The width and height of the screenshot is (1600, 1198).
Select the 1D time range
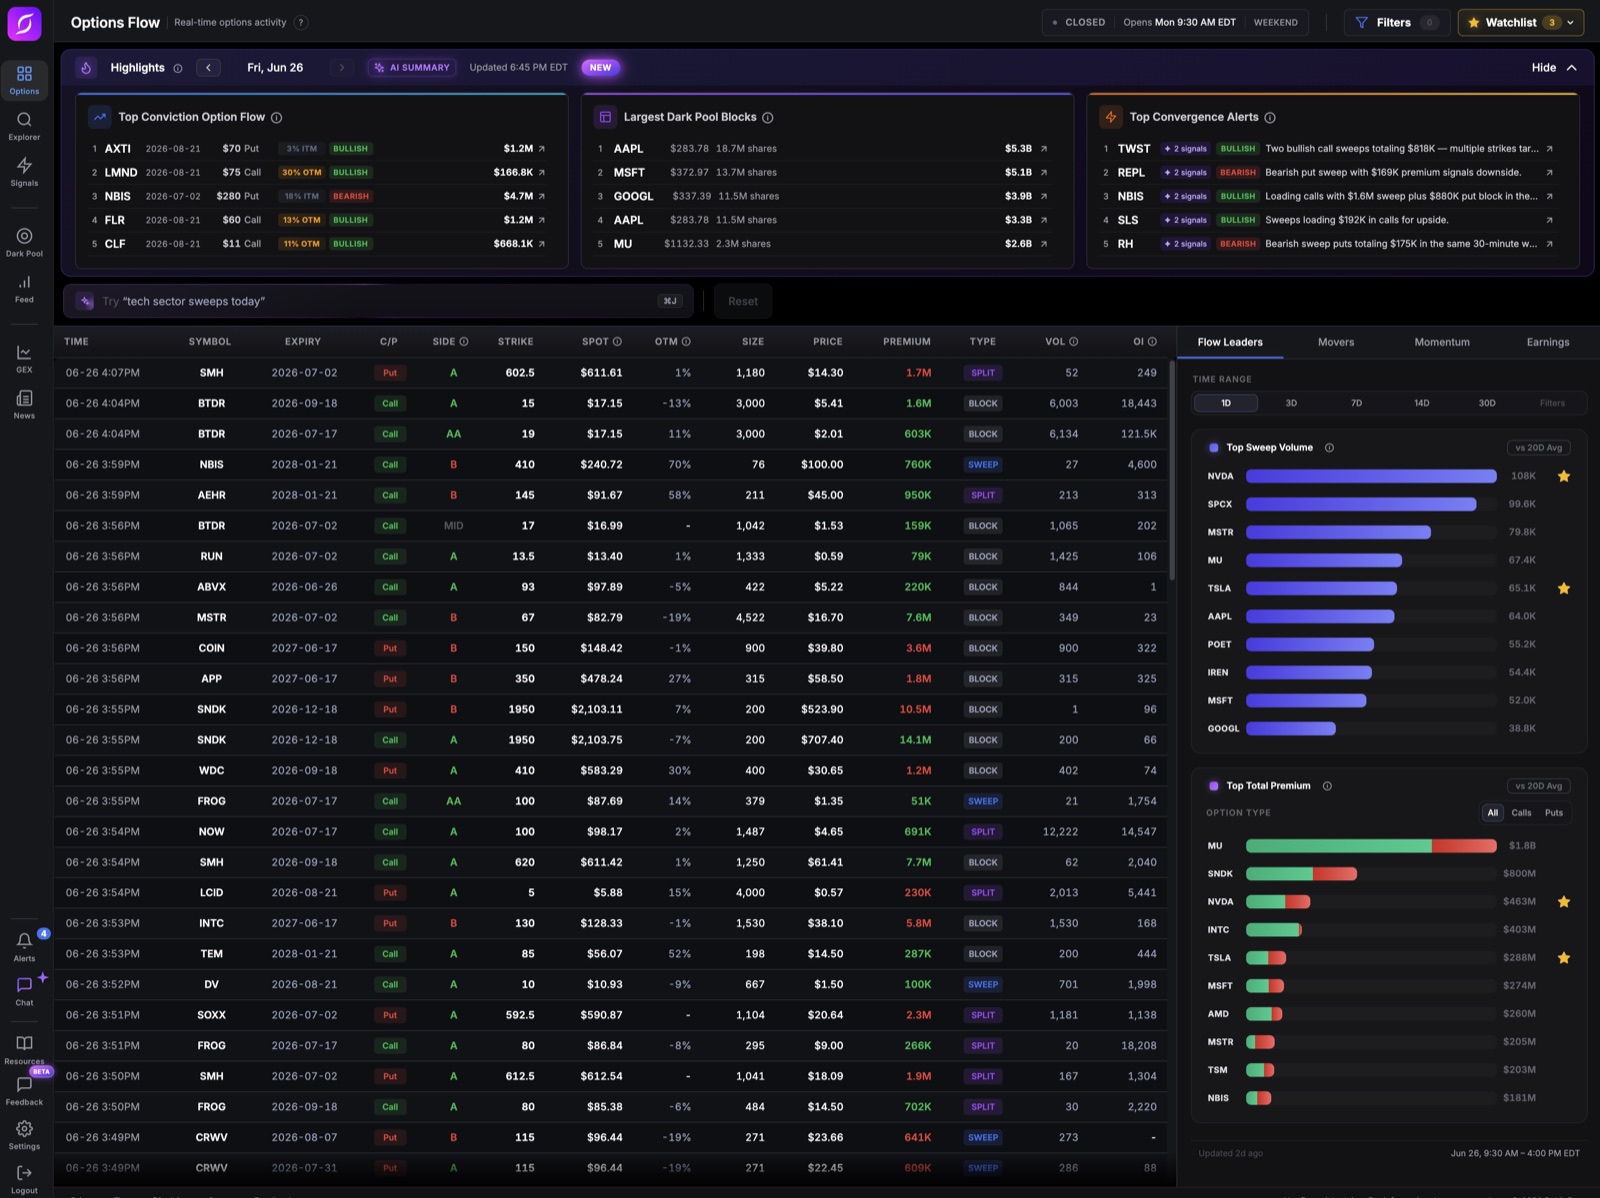(1226, 403)
